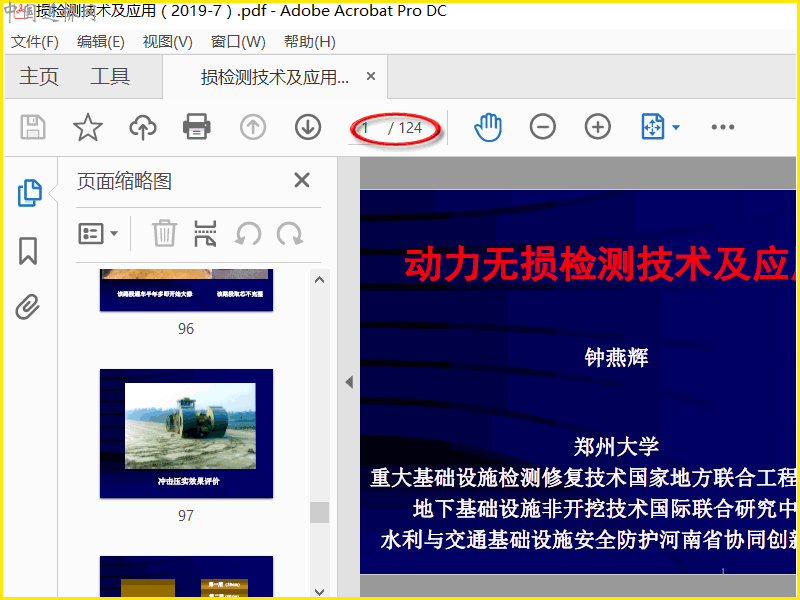800x600 pixels.
Task: Open 编辑(E) menu
Action: click(x=101, y=42)
